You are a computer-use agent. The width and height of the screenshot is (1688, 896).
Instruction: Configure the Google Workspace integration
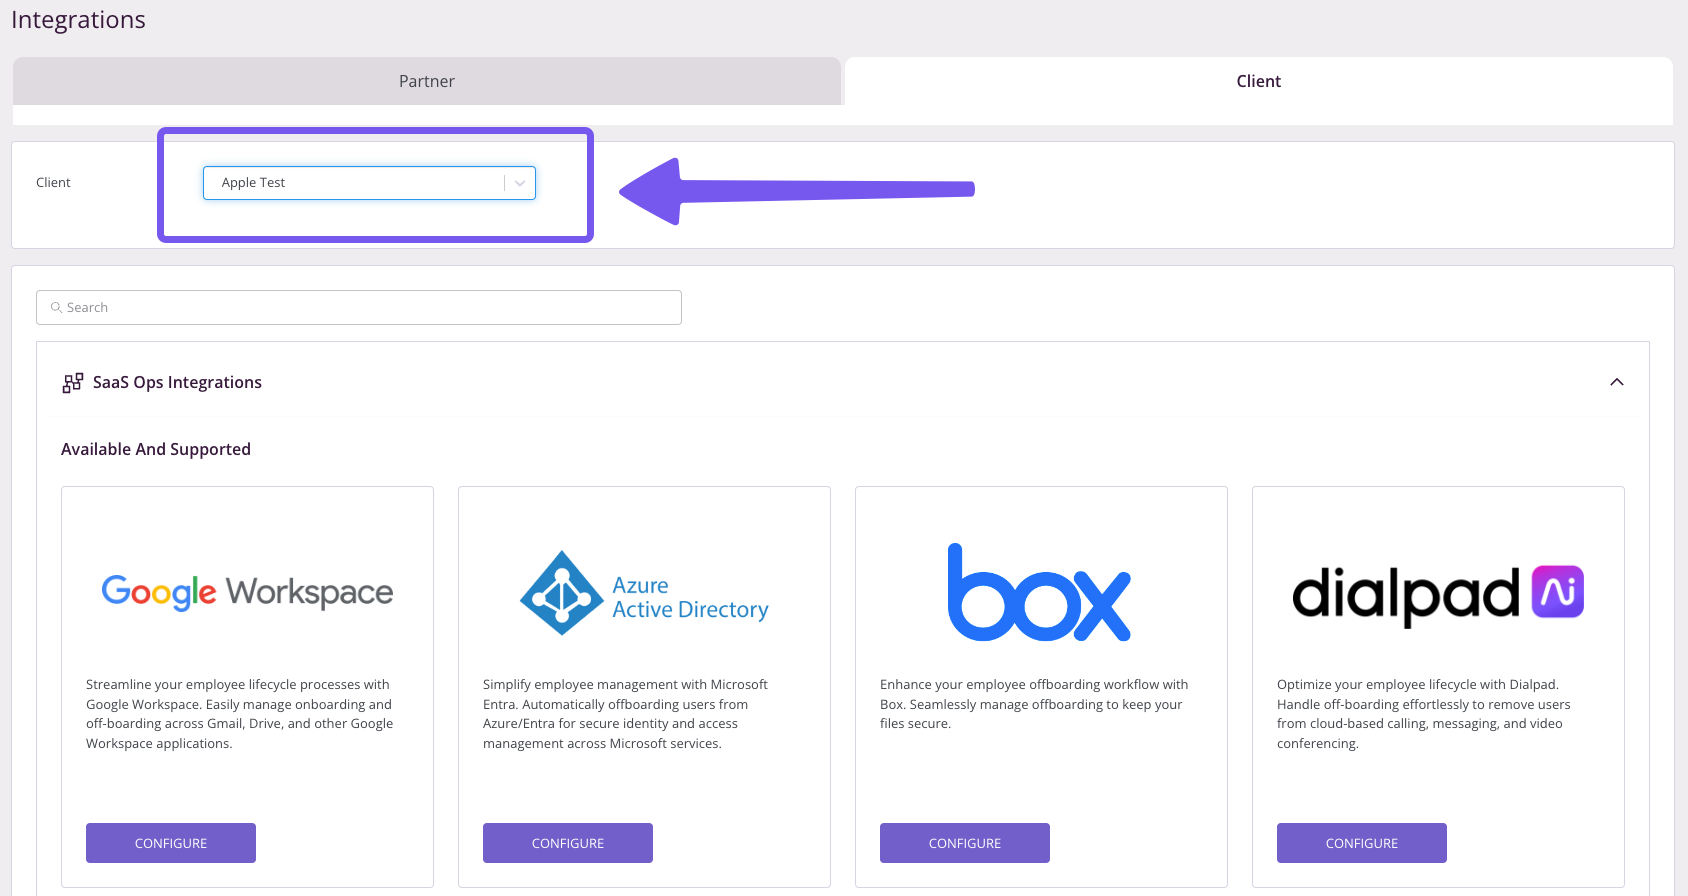pos(171,843)
